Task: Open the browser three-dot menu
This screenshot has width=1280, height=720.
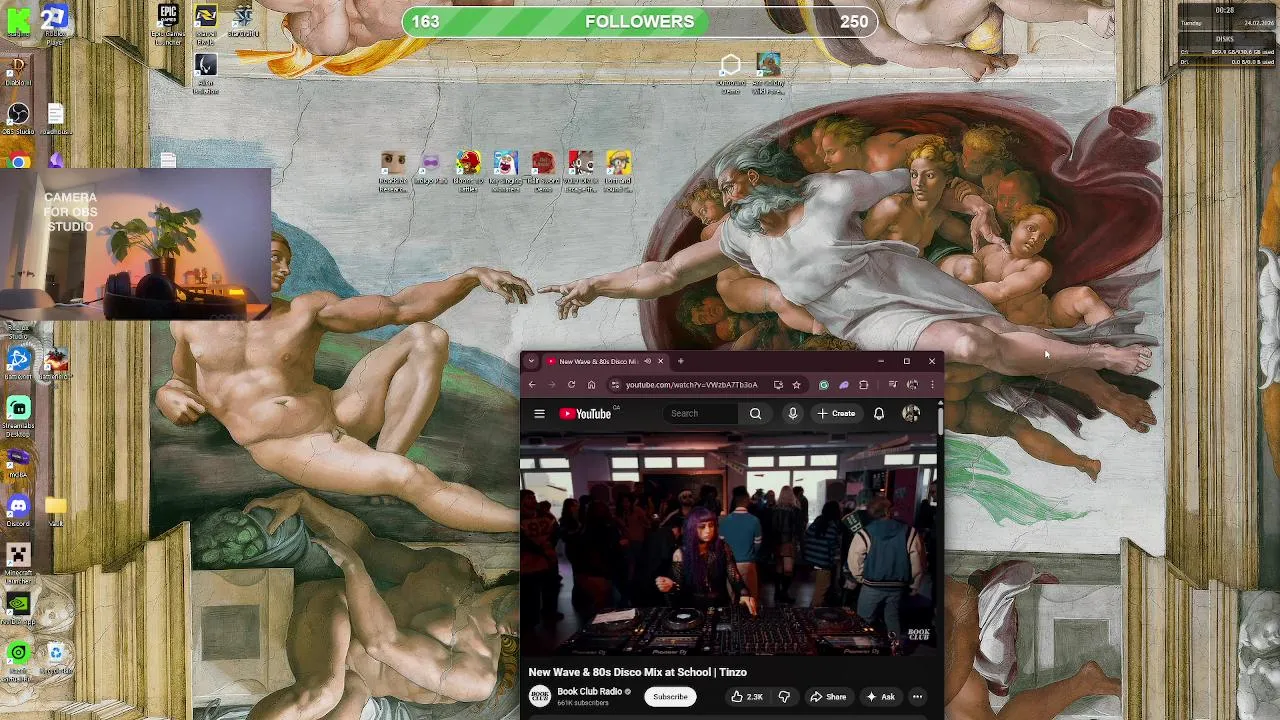Action: [932, 384]
